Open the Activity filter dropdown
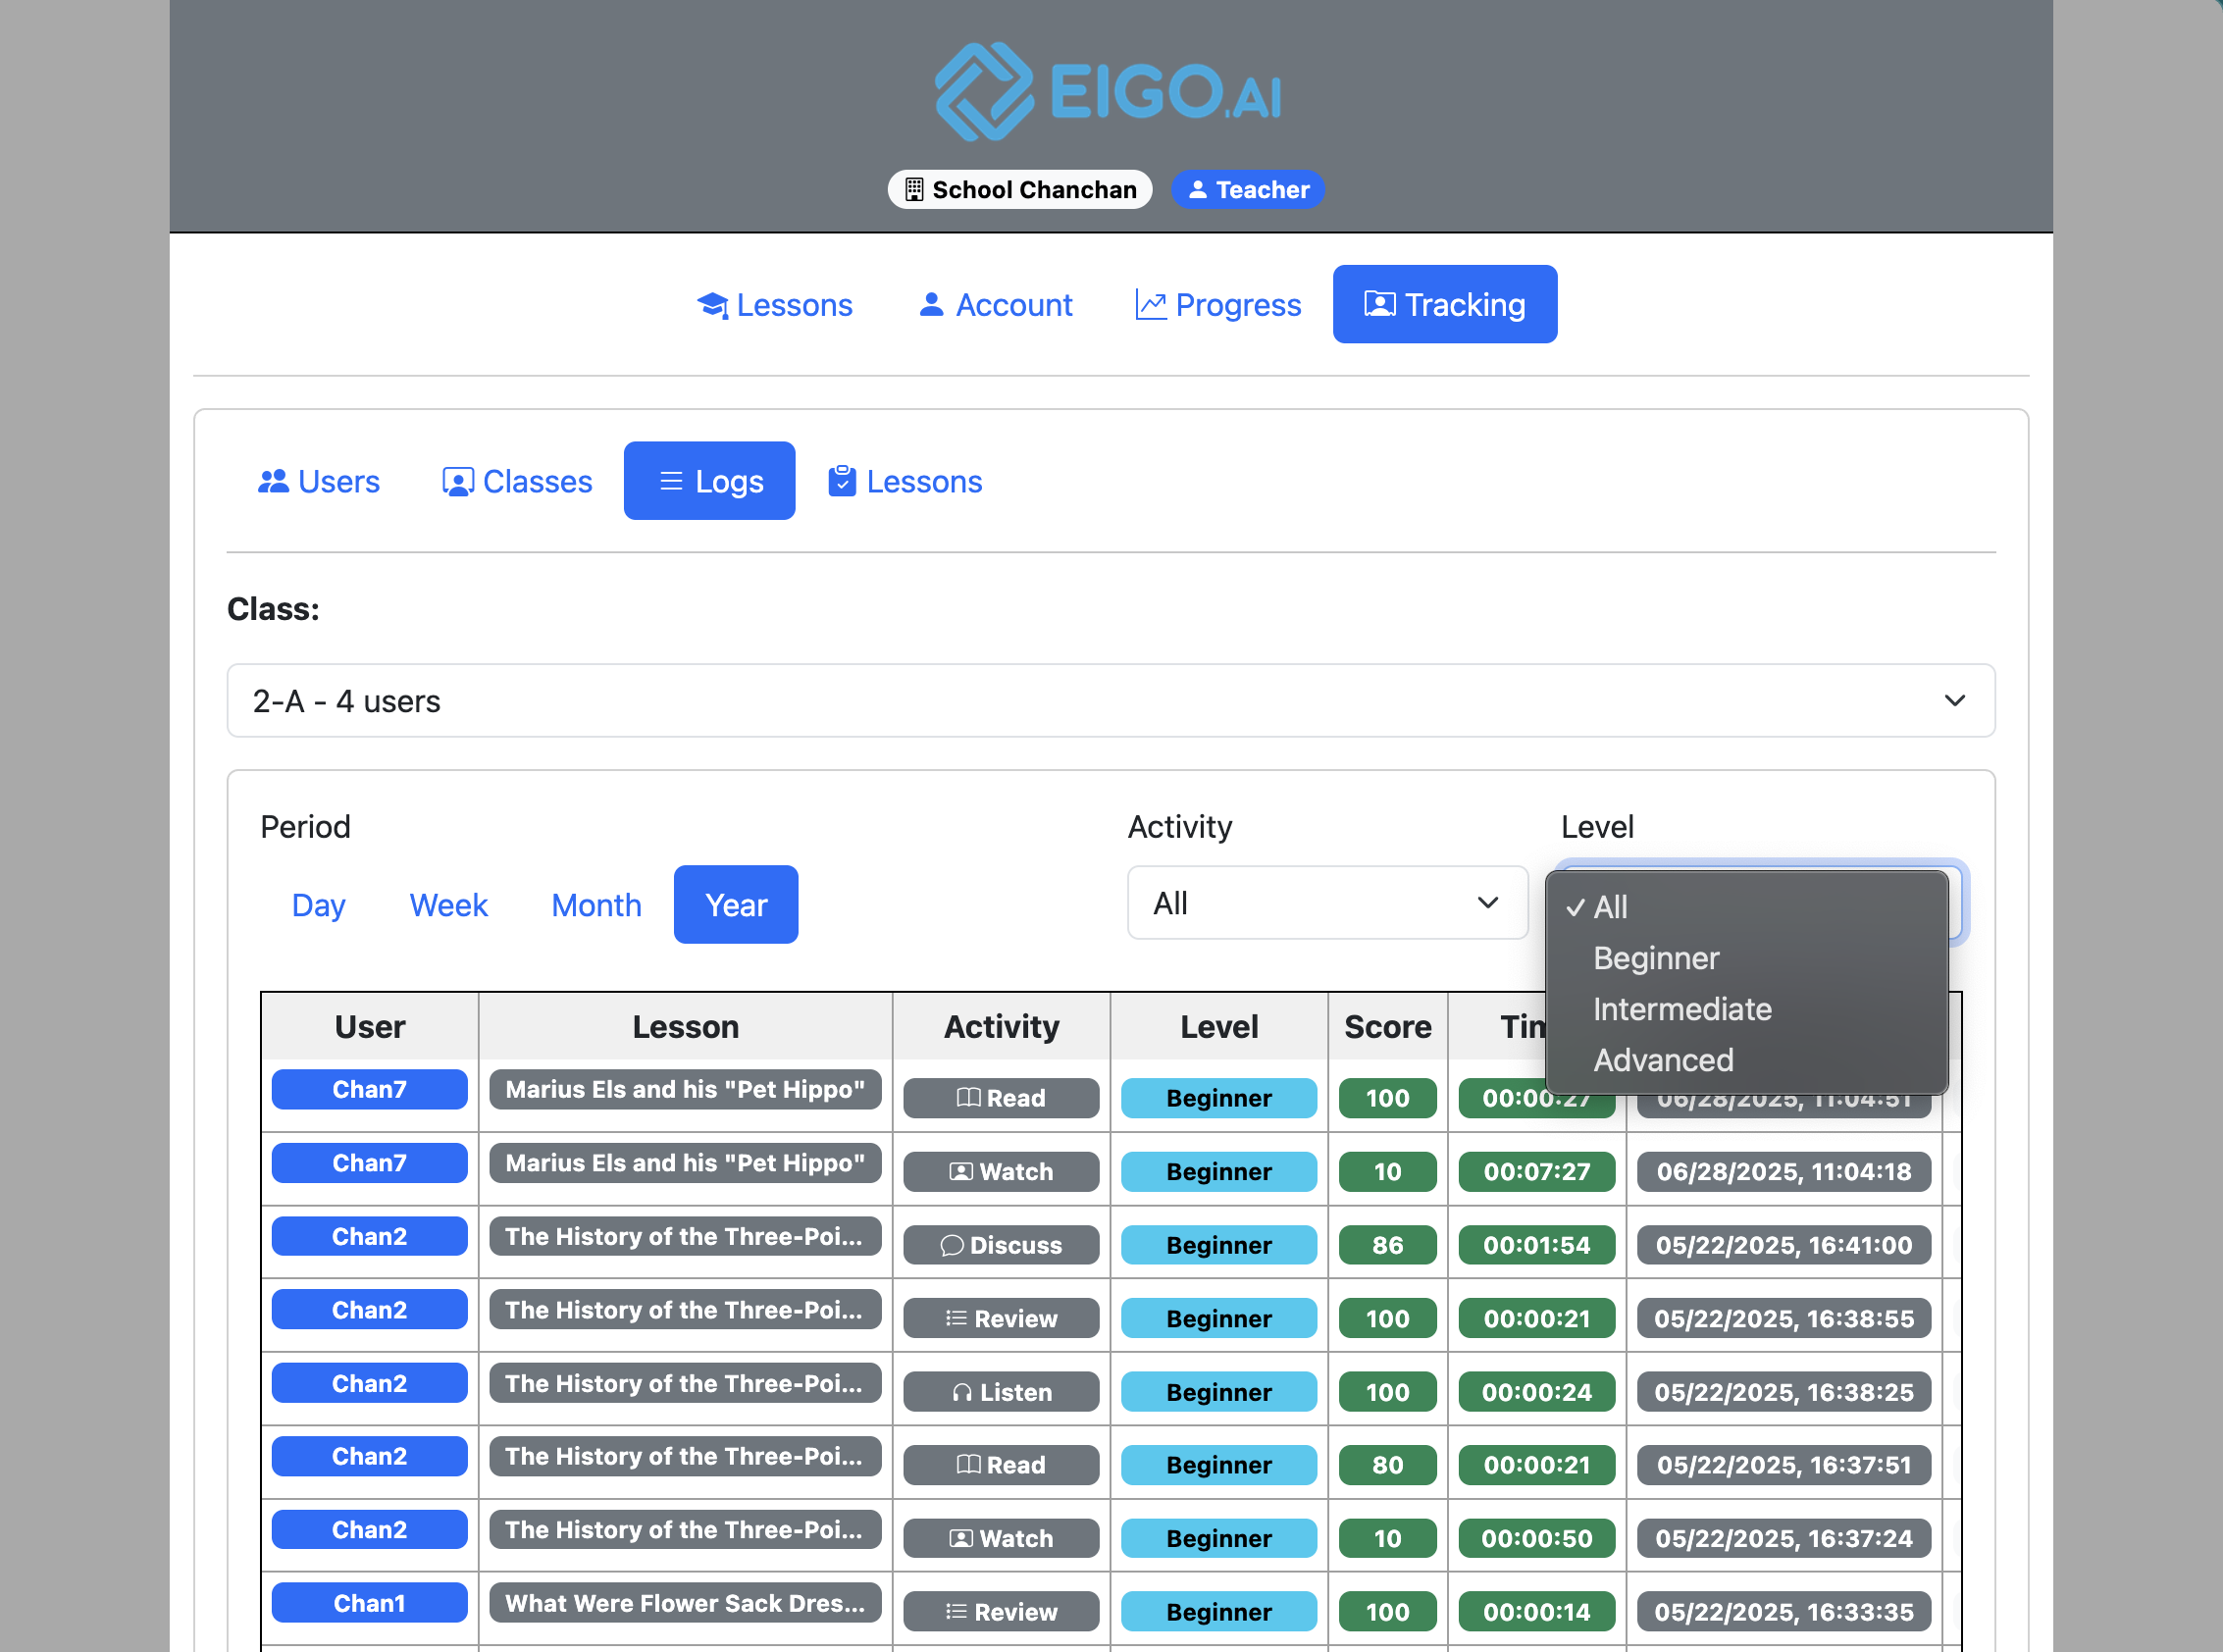Viewport: 2223px width, 1652px height. pos(1327,903)
